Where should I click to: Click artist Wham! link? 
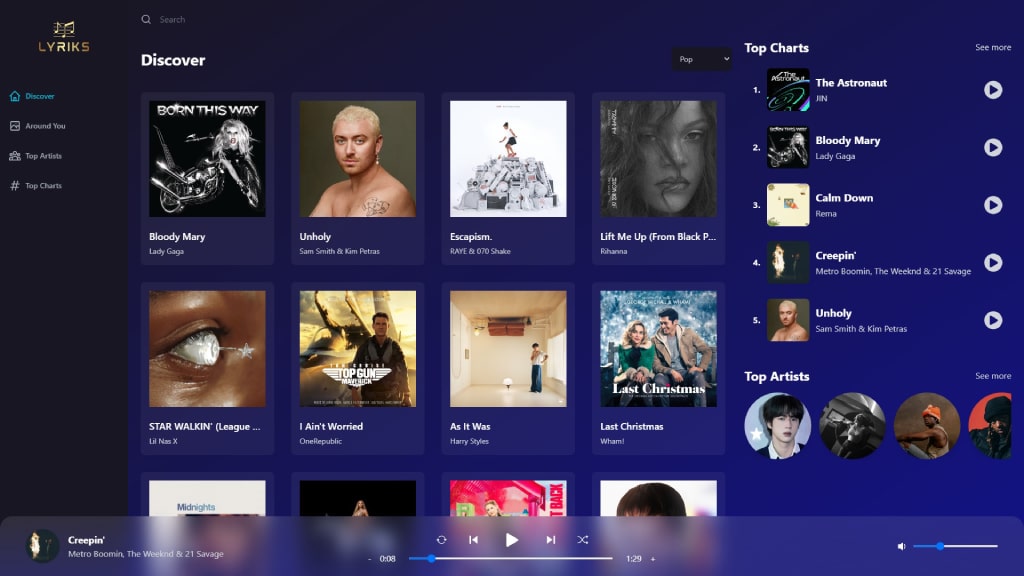[x=612, y=441]
